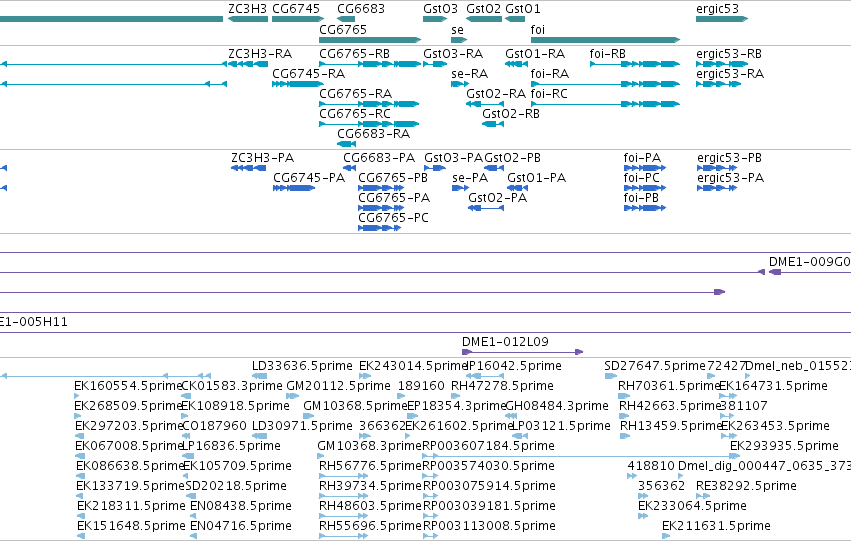Click the GstO3 gene label

point(441,9)
